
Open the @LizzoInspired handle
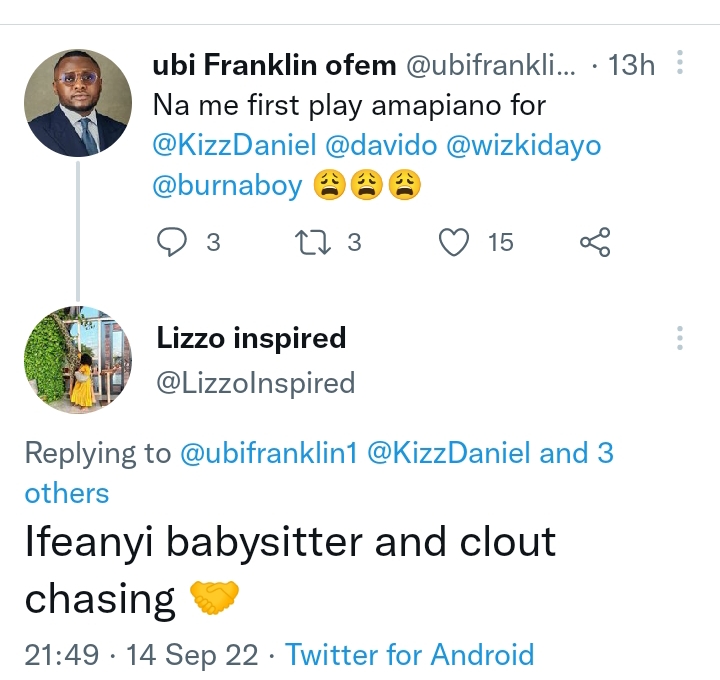coord(256,382)
